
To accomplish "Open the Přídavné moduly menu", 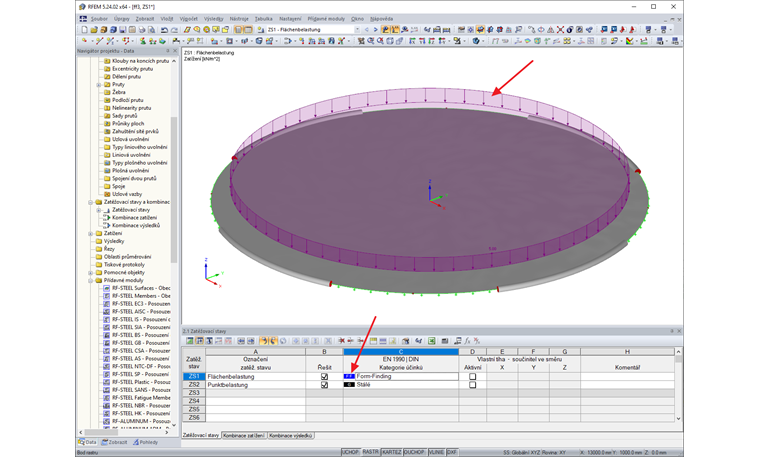I will click(x=326, y=19).
